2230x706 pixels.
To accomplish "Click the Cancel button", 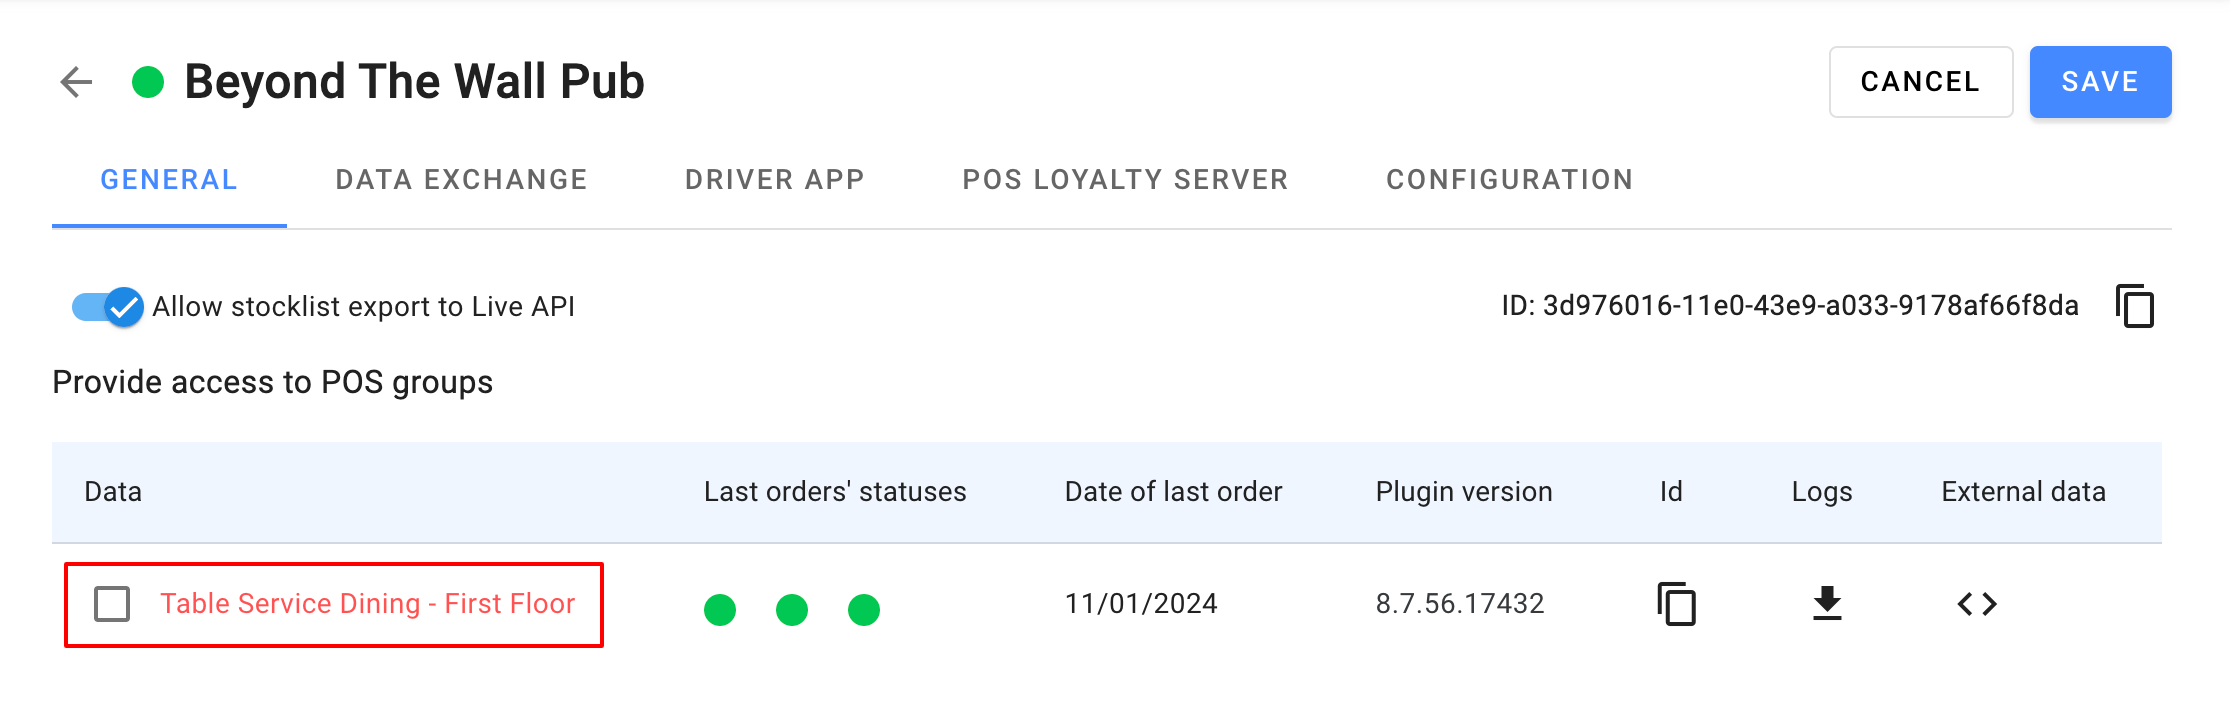I will pyautogui.click(x=1920, y=82).
